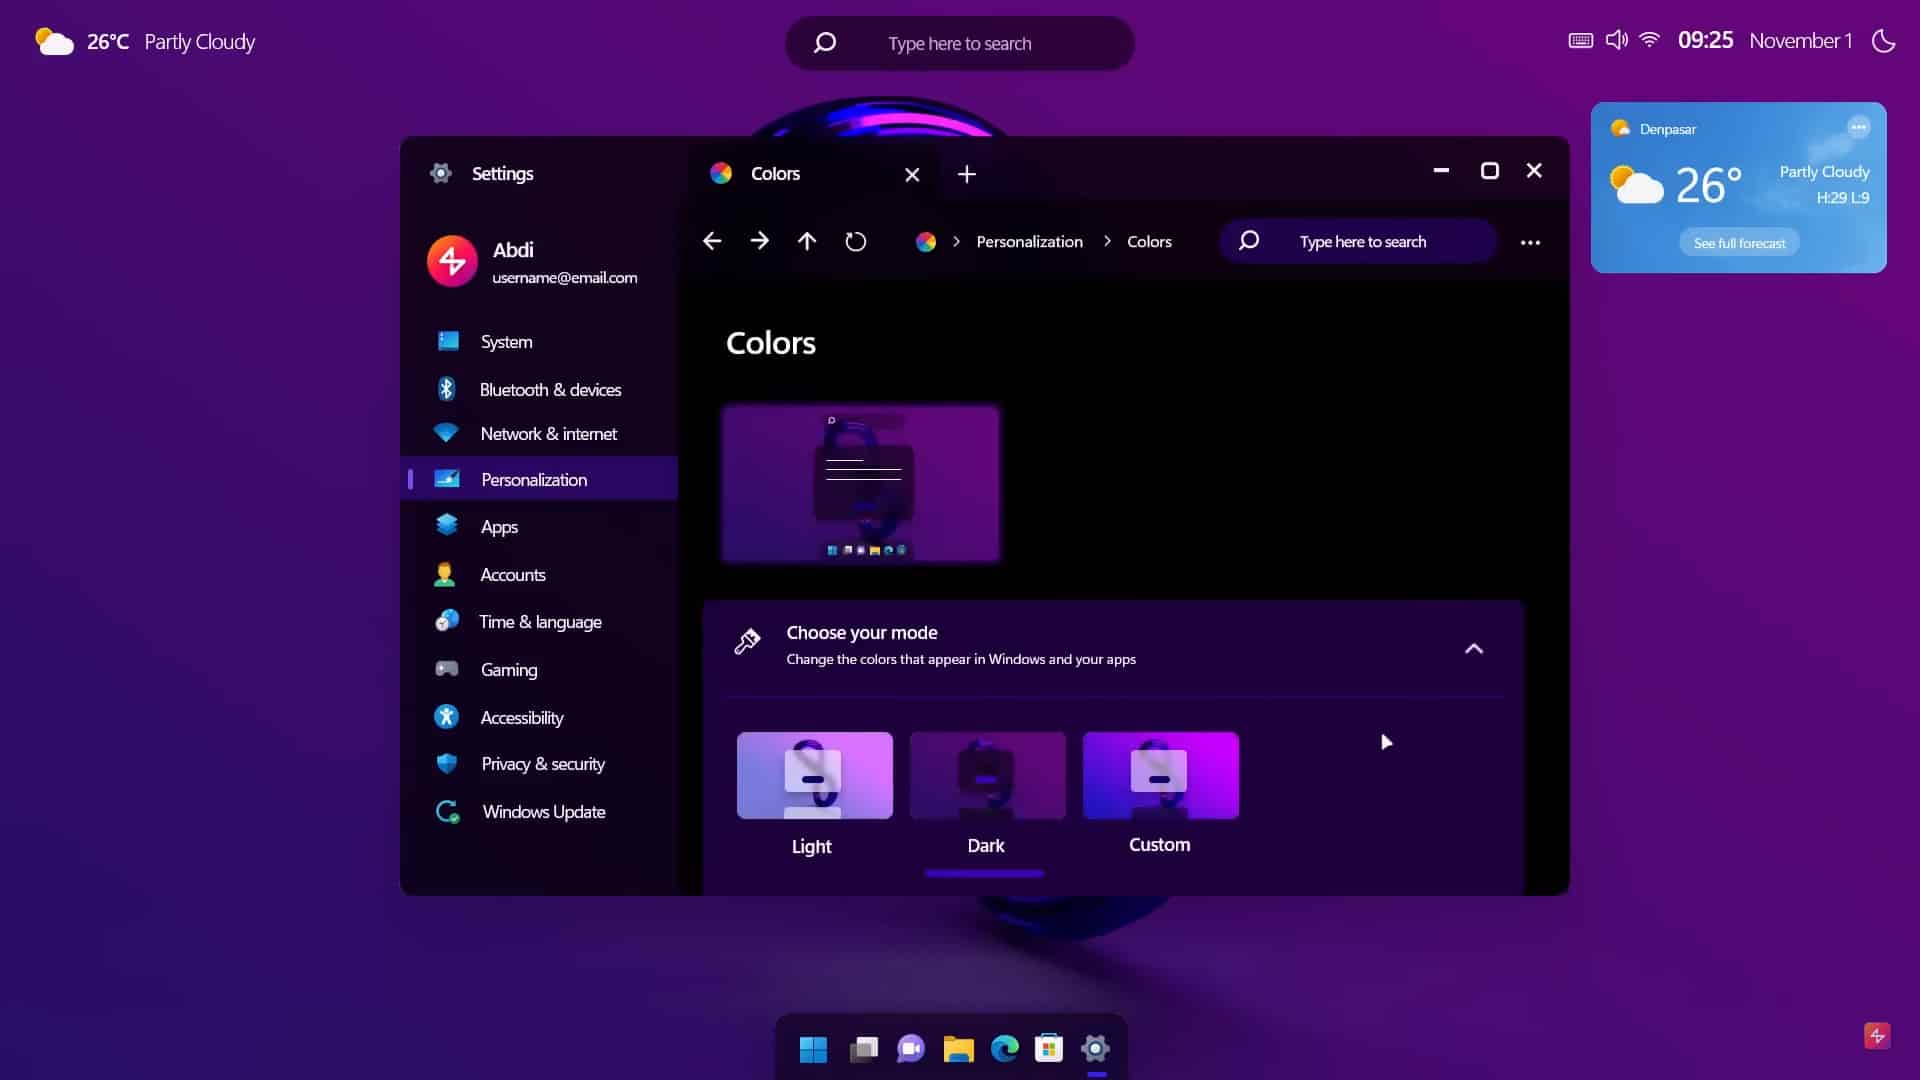Viewport: 1920px width, 1080px height.
Task: Click the taskbar Settings gear icon
Action: click(x=1095, y=1048)
